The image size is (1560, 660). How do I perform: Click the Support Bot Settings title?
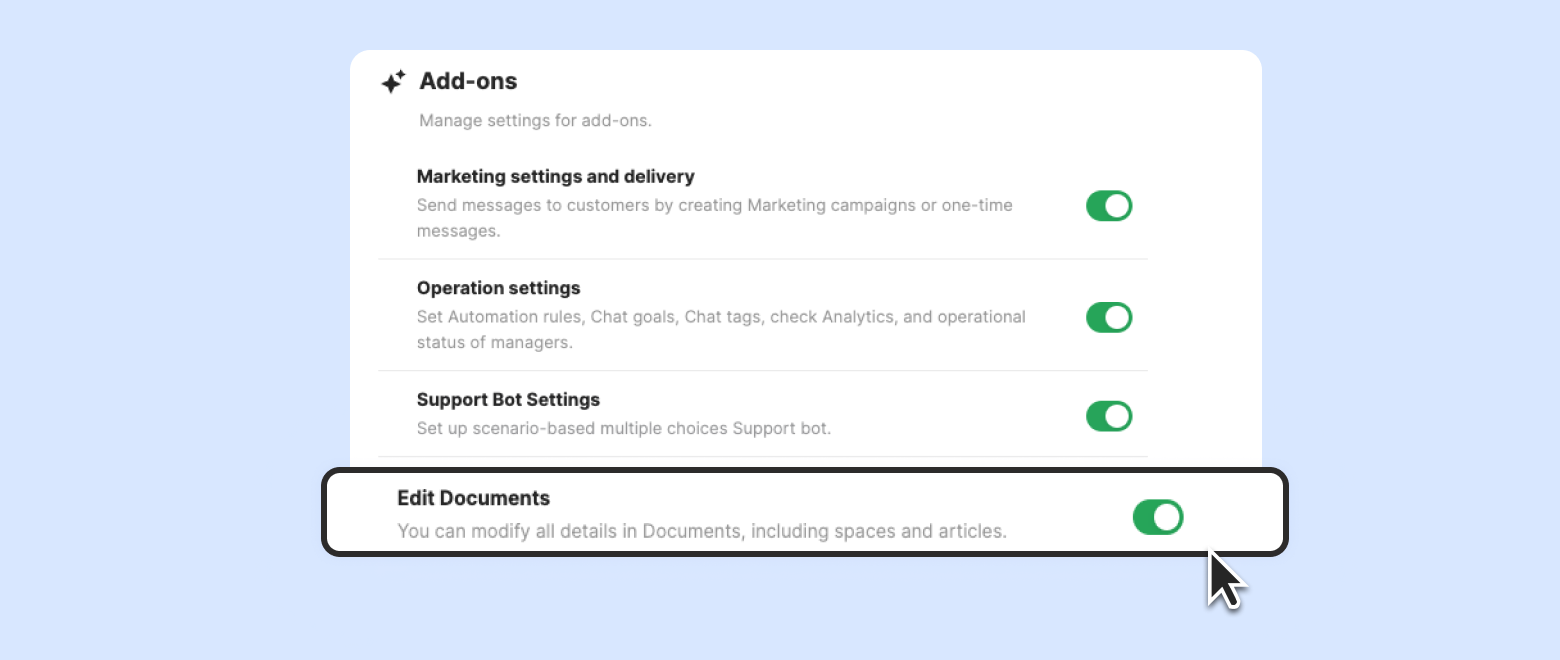click(508, 400)
